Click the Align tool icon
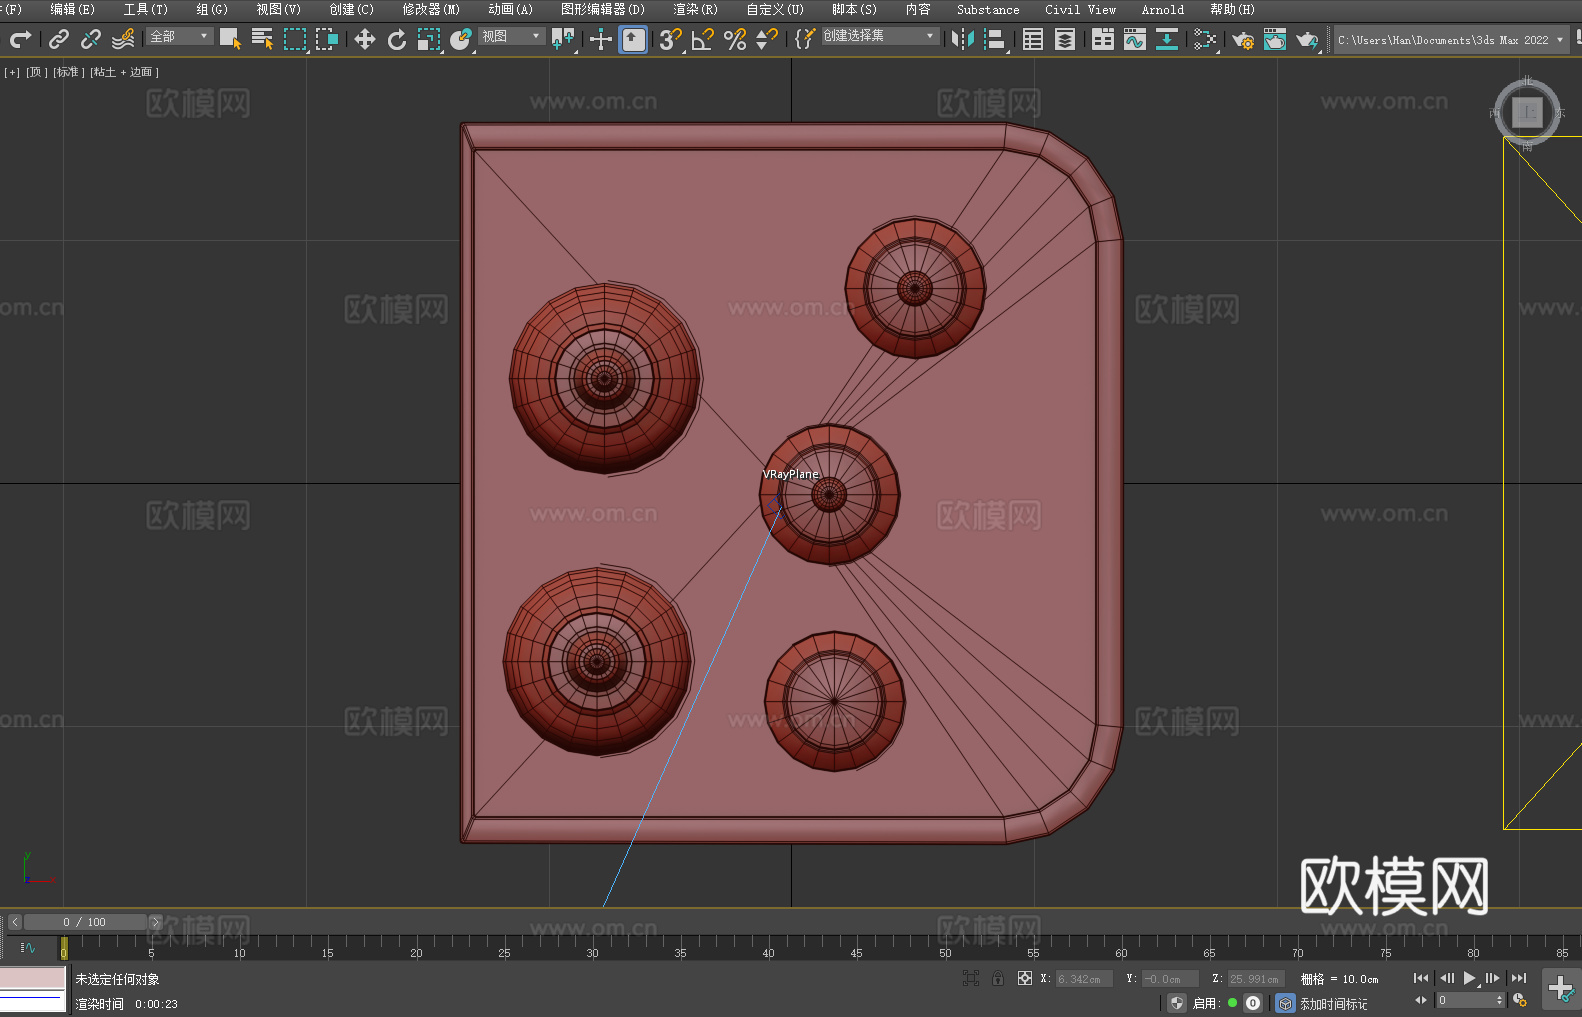Viewport: 1582px width, 1017px height. pyautogui.click(x=995, y=39)
